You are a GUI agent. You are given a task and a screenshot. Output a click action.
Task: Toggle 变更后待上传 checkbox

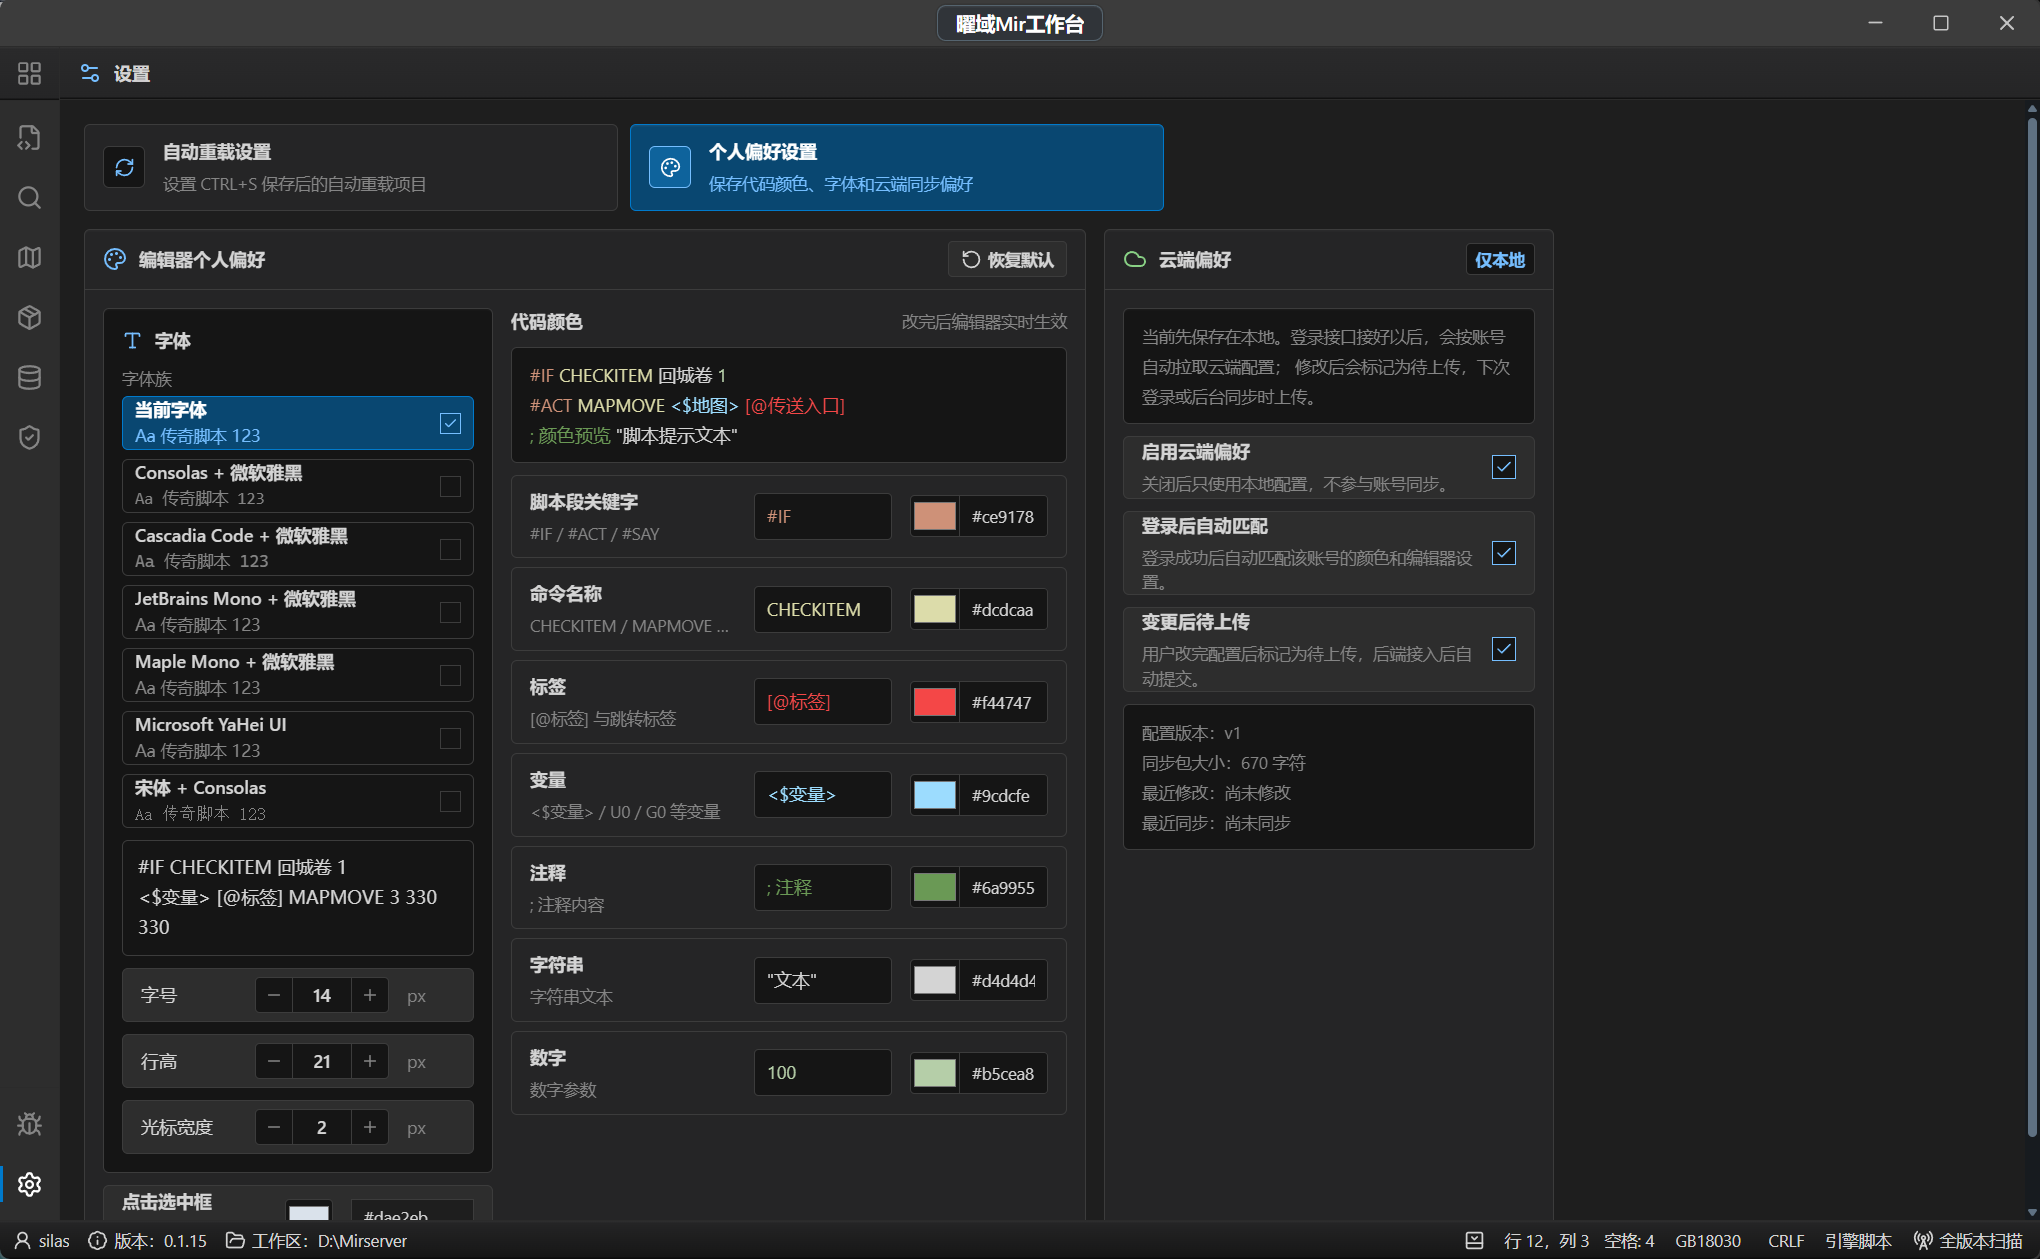click(1503, 649)
